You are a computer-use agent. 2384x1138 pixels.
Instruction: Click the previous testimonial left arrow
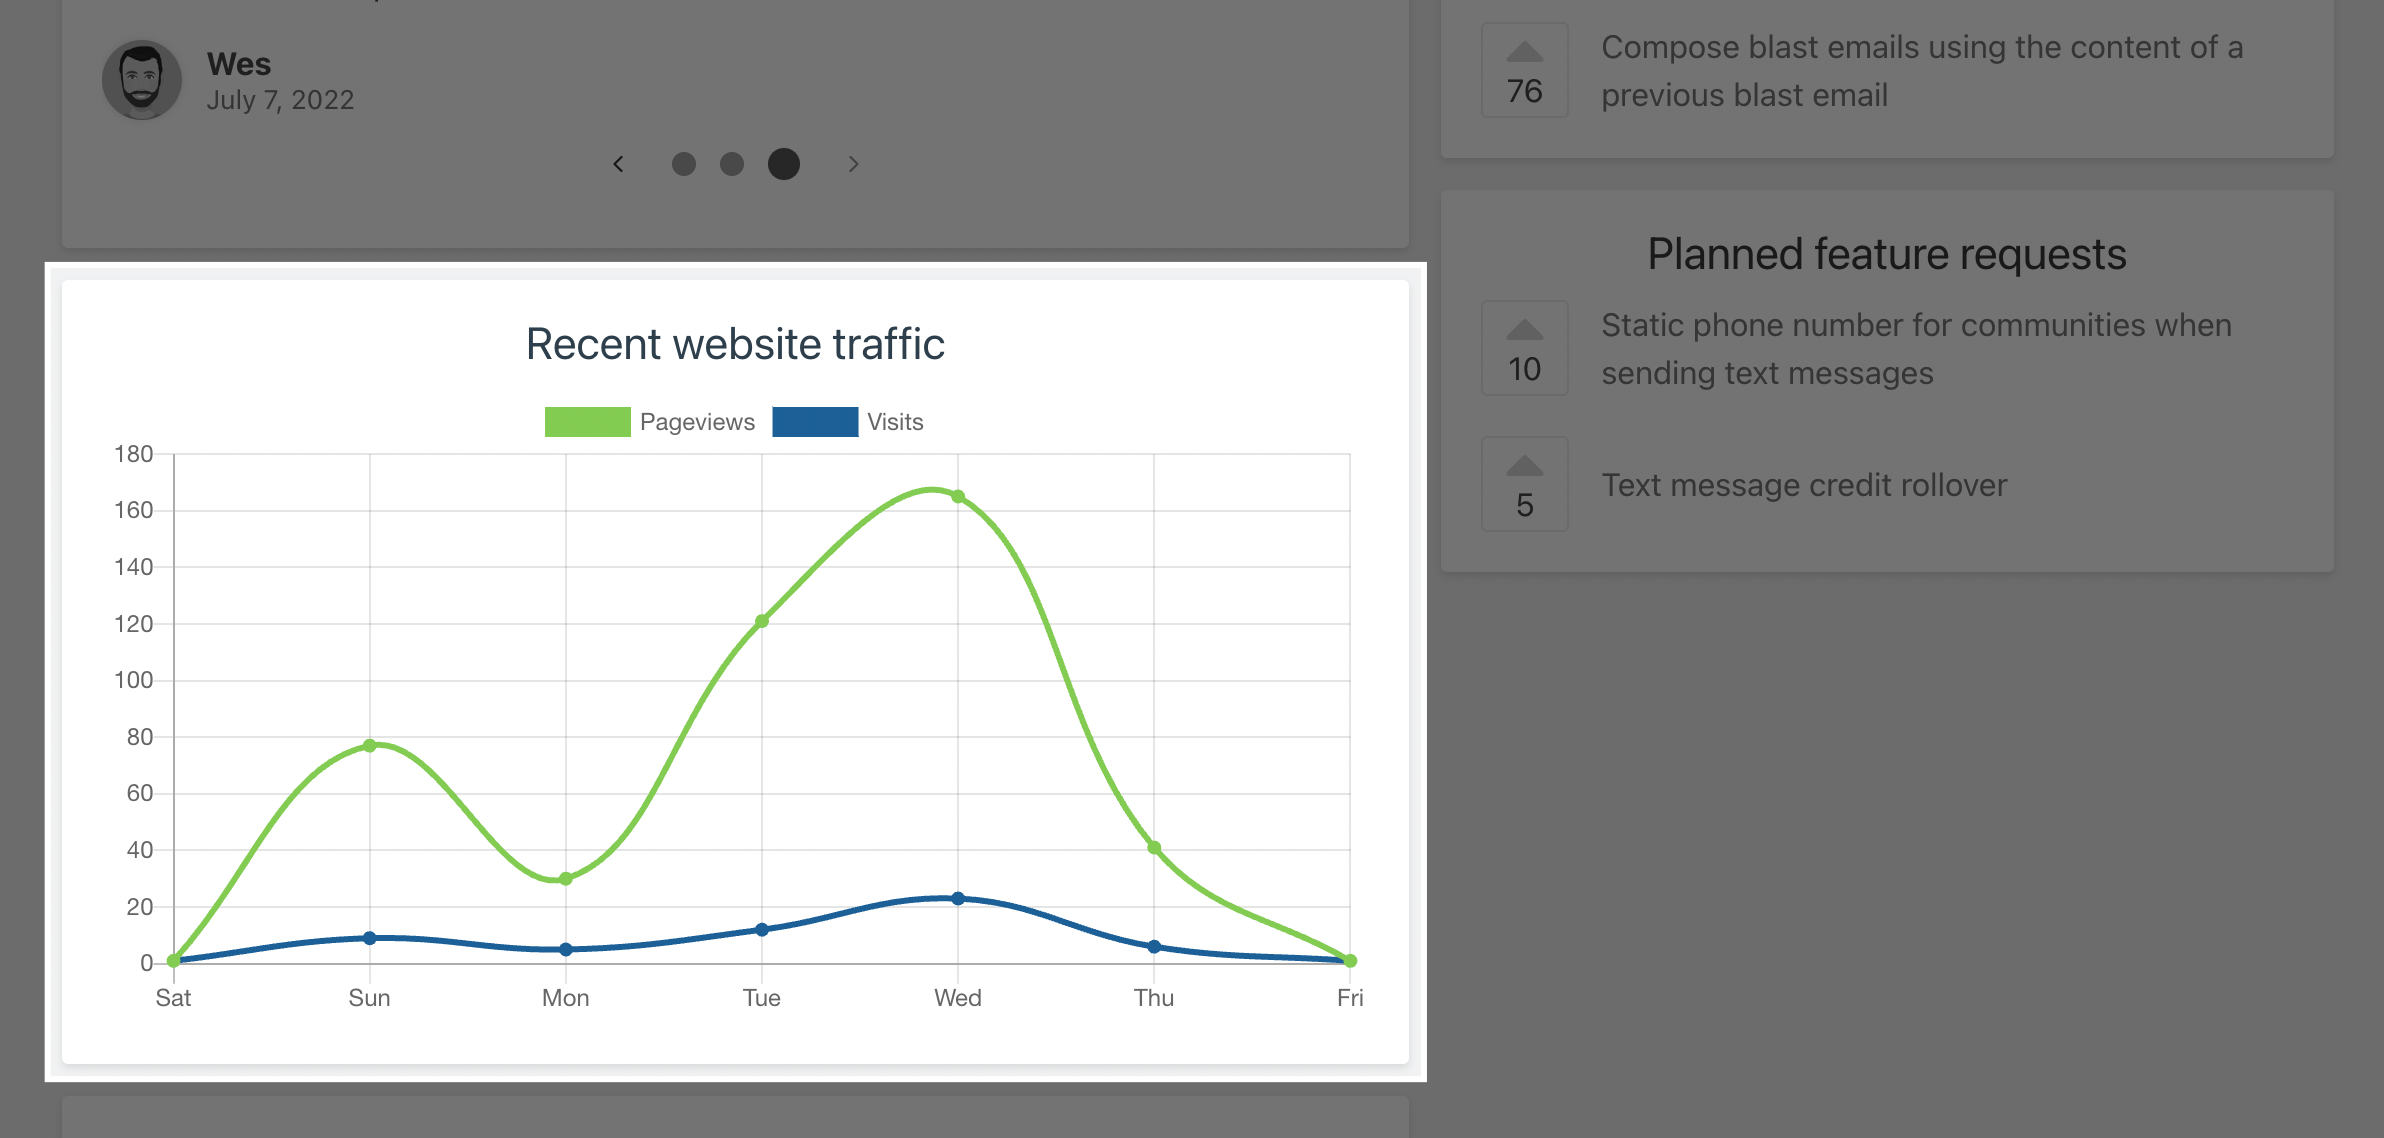point(618,164)
